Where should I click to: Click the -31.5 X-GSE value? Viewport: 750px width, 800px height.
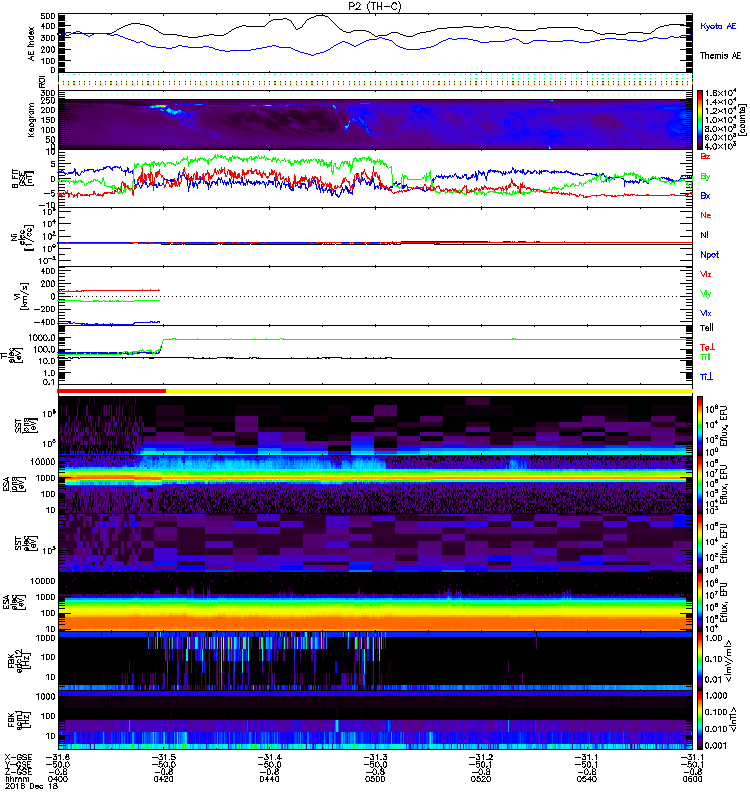click(x=163, y=757)
